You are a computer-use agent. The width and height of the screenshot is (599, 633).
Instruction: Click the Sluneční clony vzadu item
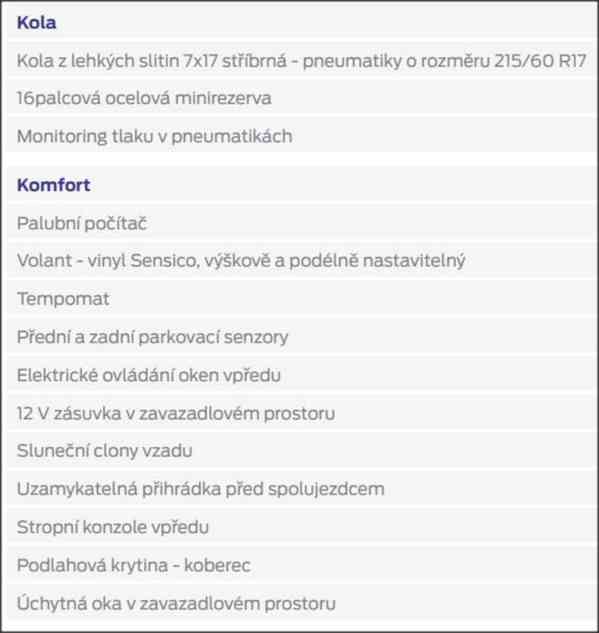(x=301, y=451)
